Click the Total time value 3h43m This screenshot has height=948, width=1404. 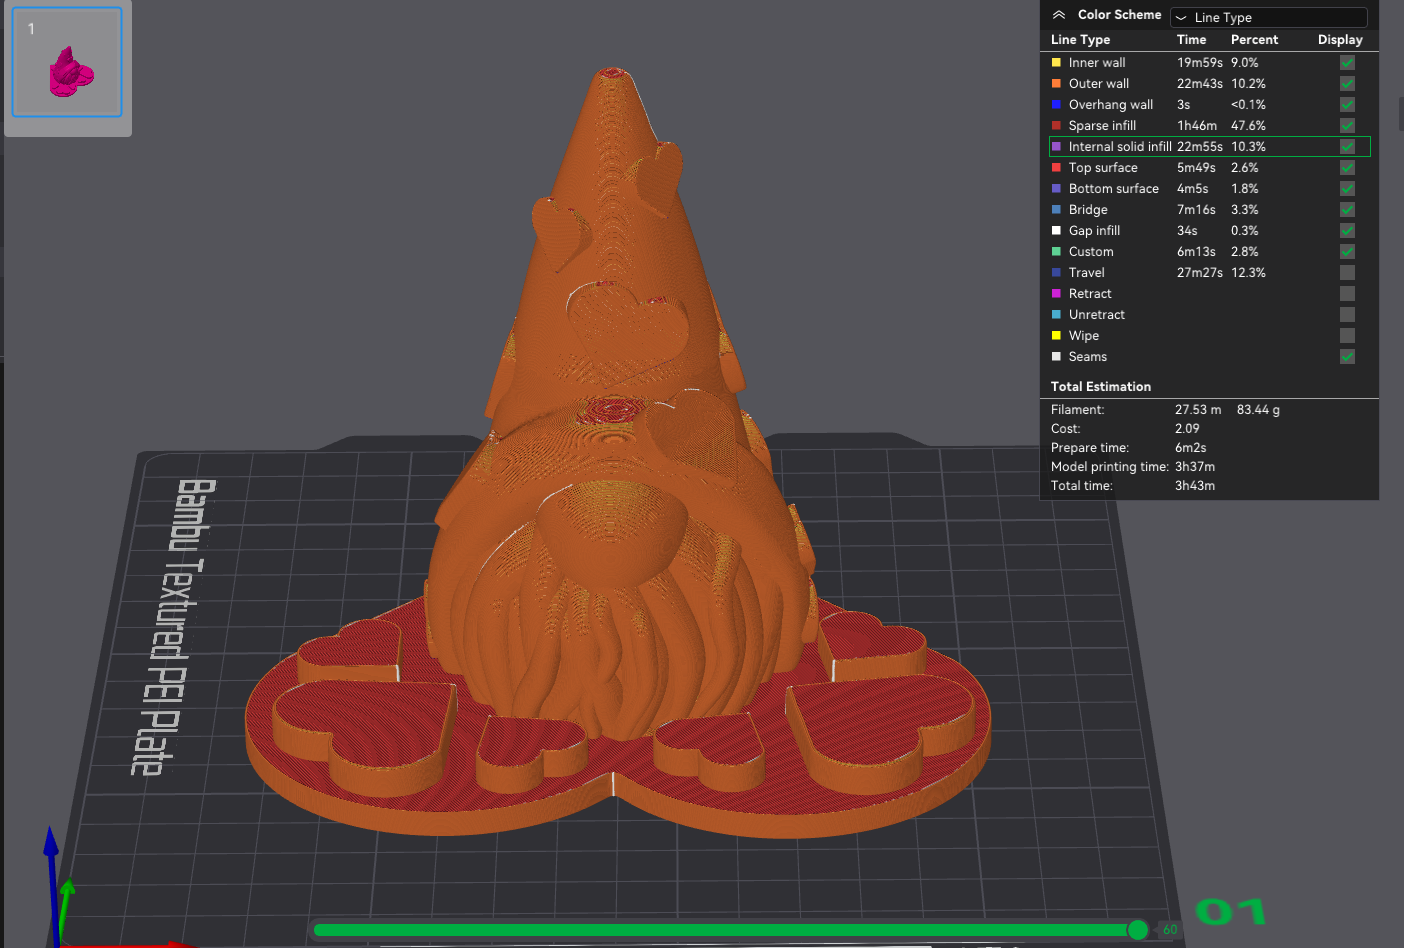tap(1195, 485)
